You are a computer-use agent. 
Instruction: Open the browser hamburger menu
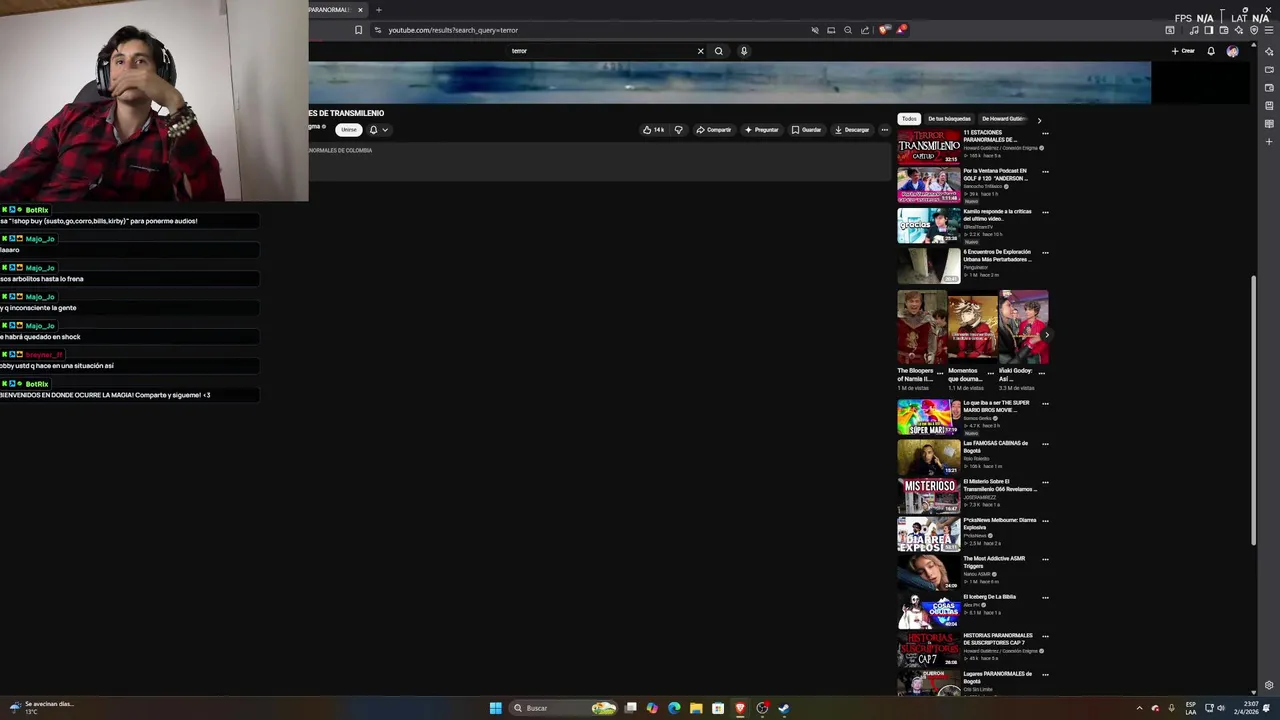[x=1268, y=30]
